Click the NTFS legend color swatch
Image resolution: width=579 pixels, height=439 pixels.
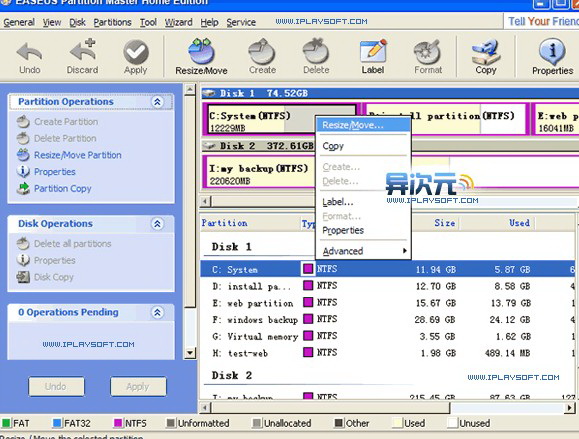(118, 423)
